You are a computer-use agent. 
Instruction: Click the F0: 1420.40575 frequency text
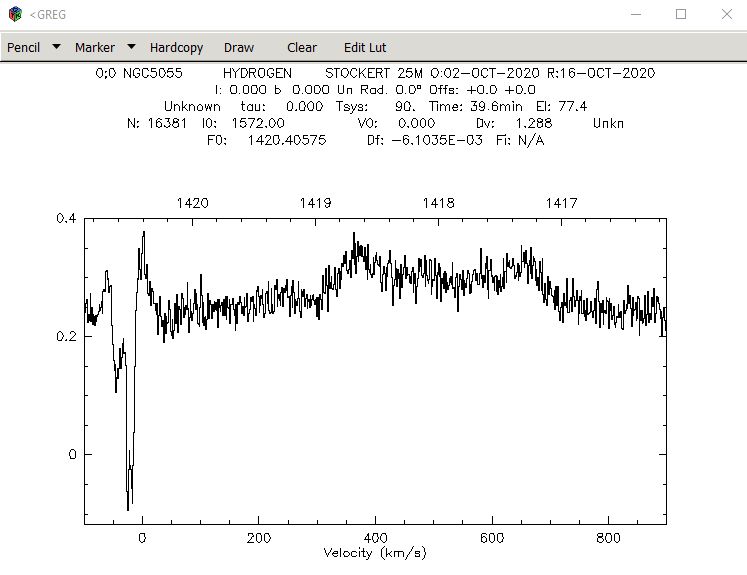point(267,141)
